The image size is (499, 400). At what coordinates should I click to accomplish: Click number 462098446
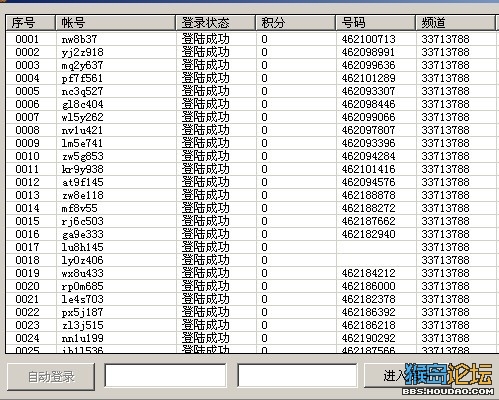click(368, 104)
